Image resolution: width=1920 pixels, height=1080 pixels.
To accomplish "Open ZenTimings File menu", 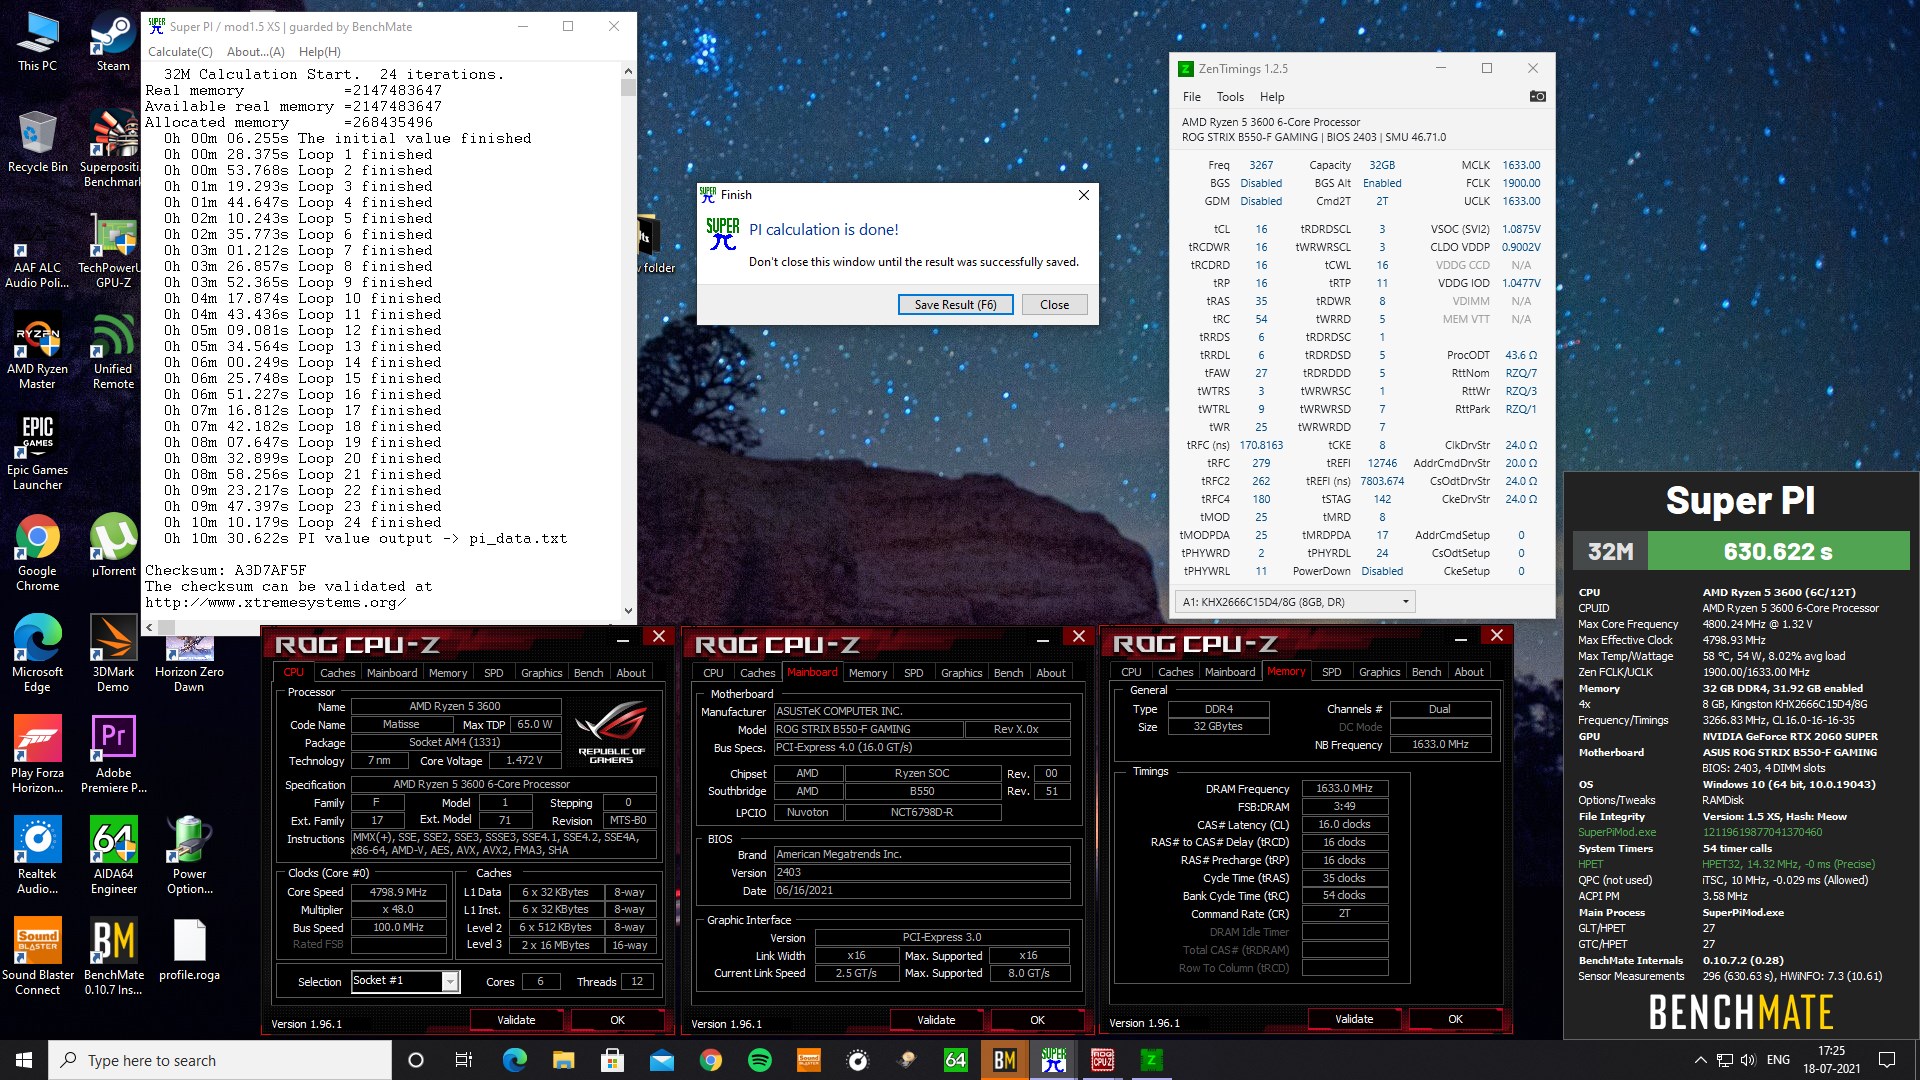I will [1191, 97].
